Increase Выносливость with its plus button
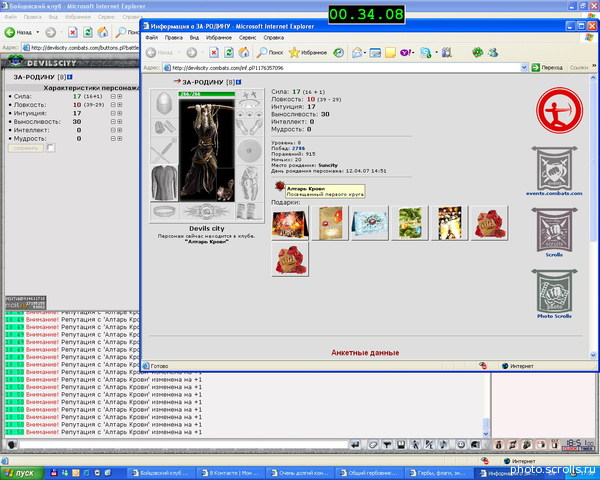The width and height of the screenshot is (600, 480). pyautogui.click(x=120, y=122)
